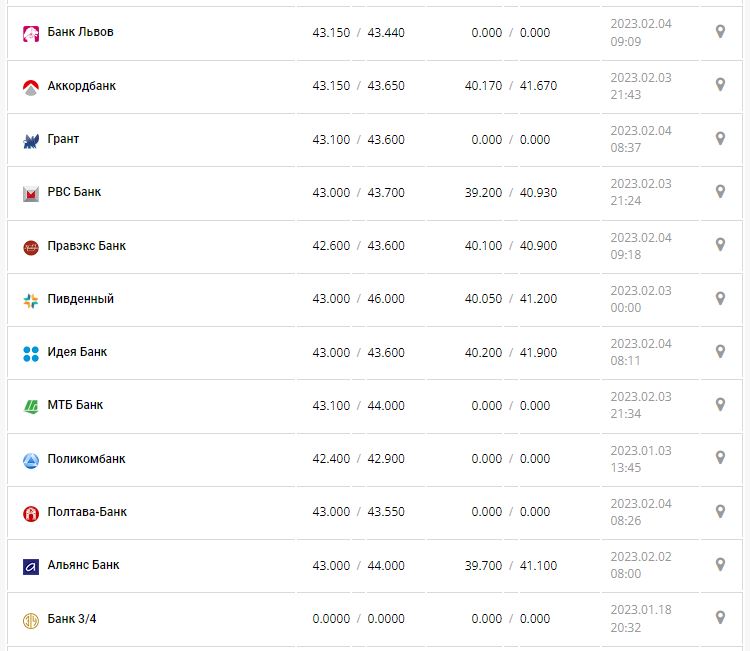750x651 pixels.
Task: Open map pin for Поликомбанк row
Action: 719,458
